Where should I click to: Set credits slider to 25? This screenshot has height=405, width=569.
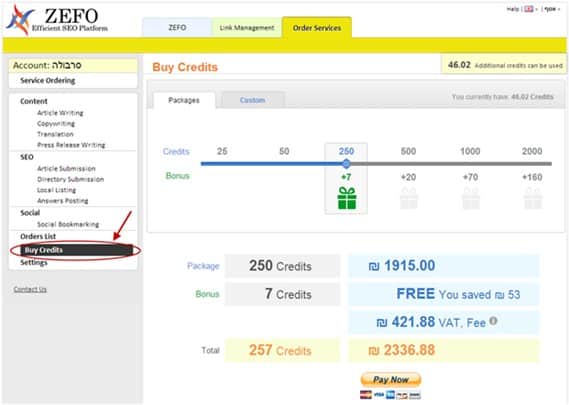222,151
